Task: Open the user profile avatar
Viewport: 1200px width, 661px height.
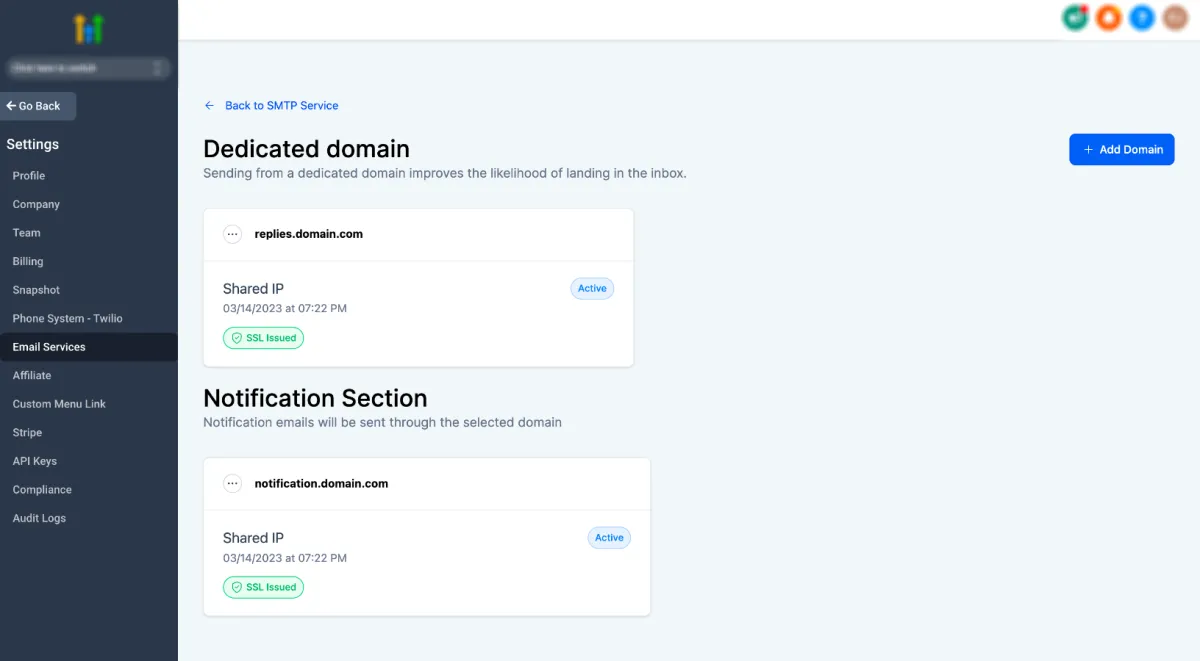Action: click(x=1175, y=17)
